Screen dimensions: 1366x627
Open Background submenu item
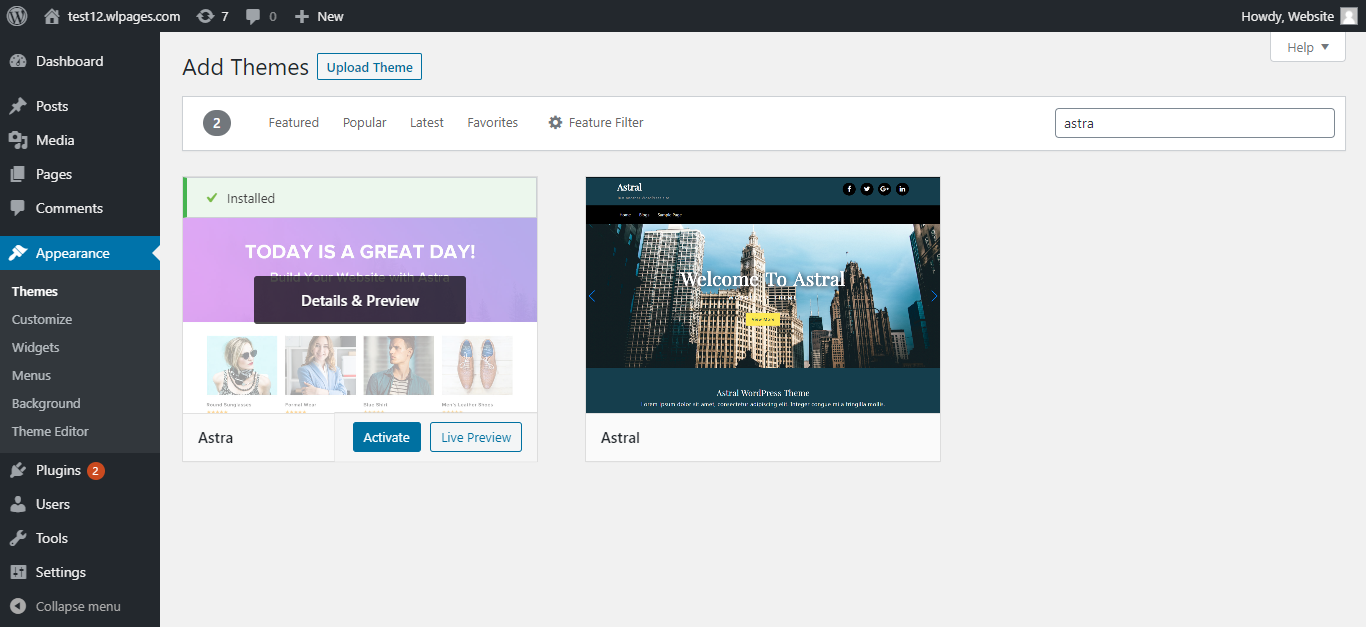click(x=46, y=404)
